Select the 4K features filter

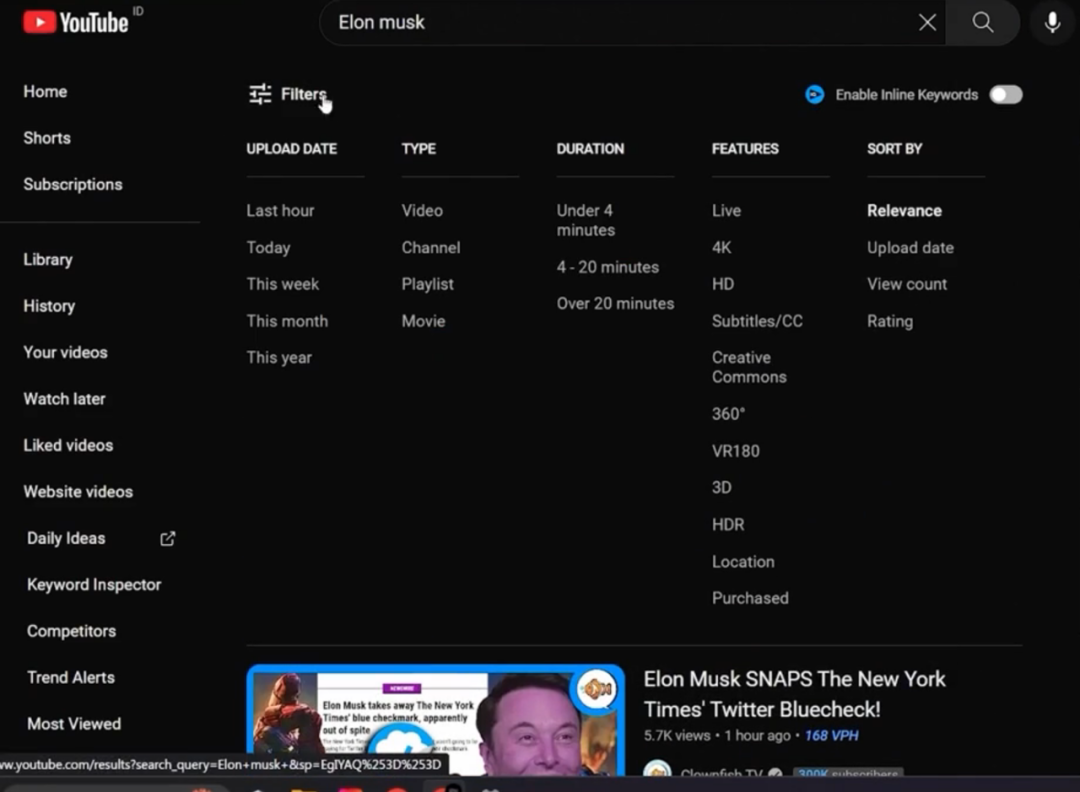coord(722,248)
